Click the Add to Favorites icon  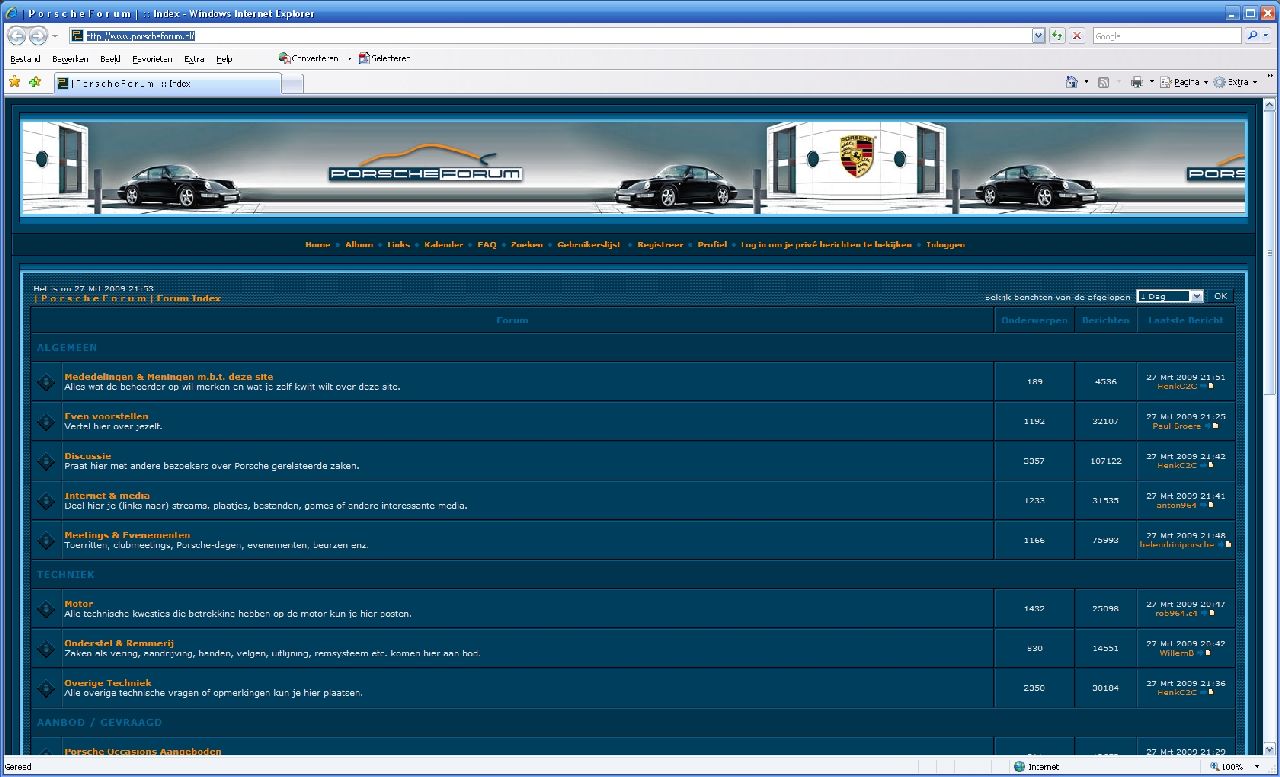coord(35,83)
